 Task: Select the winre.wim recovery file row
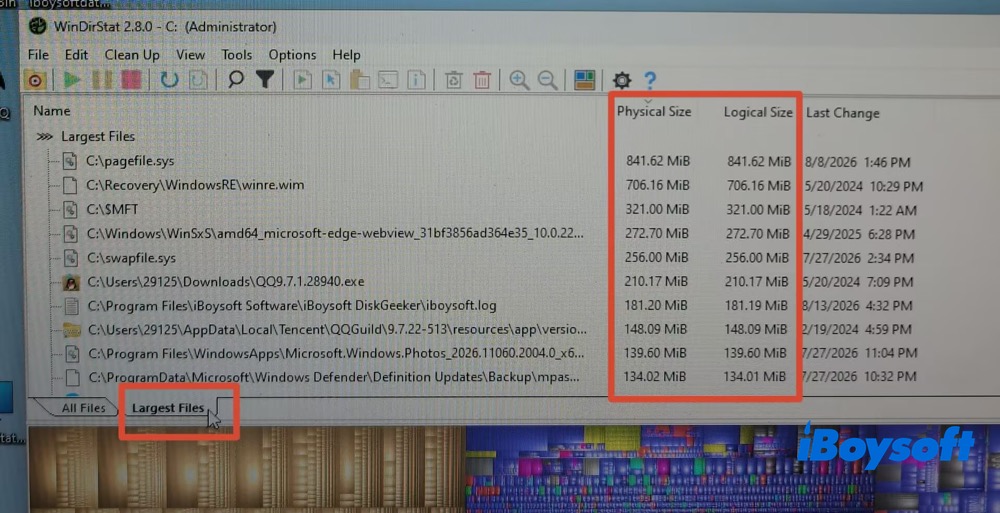[x=195, y=185]
